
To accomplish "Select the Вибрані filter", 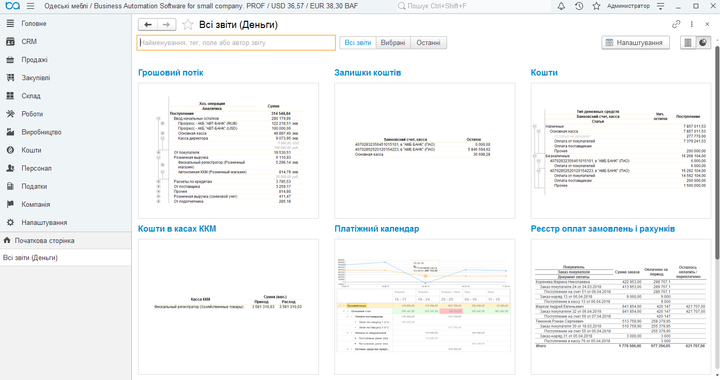I will (393, 43).
